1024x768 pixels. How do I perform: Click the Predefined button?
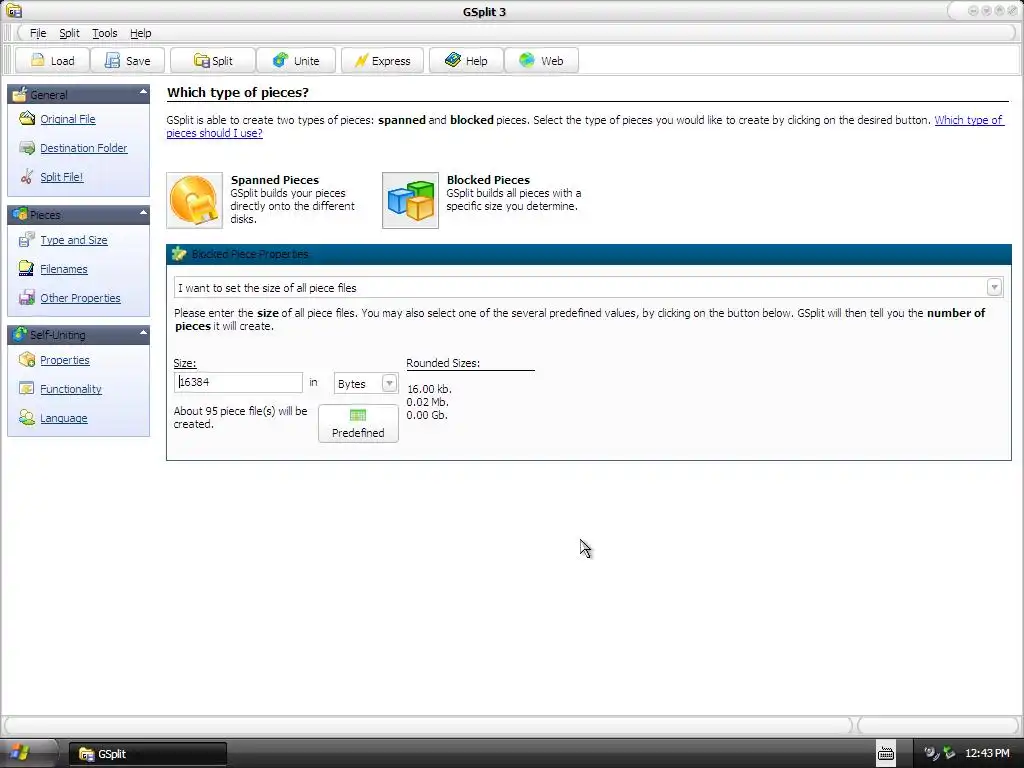[358, 423]
